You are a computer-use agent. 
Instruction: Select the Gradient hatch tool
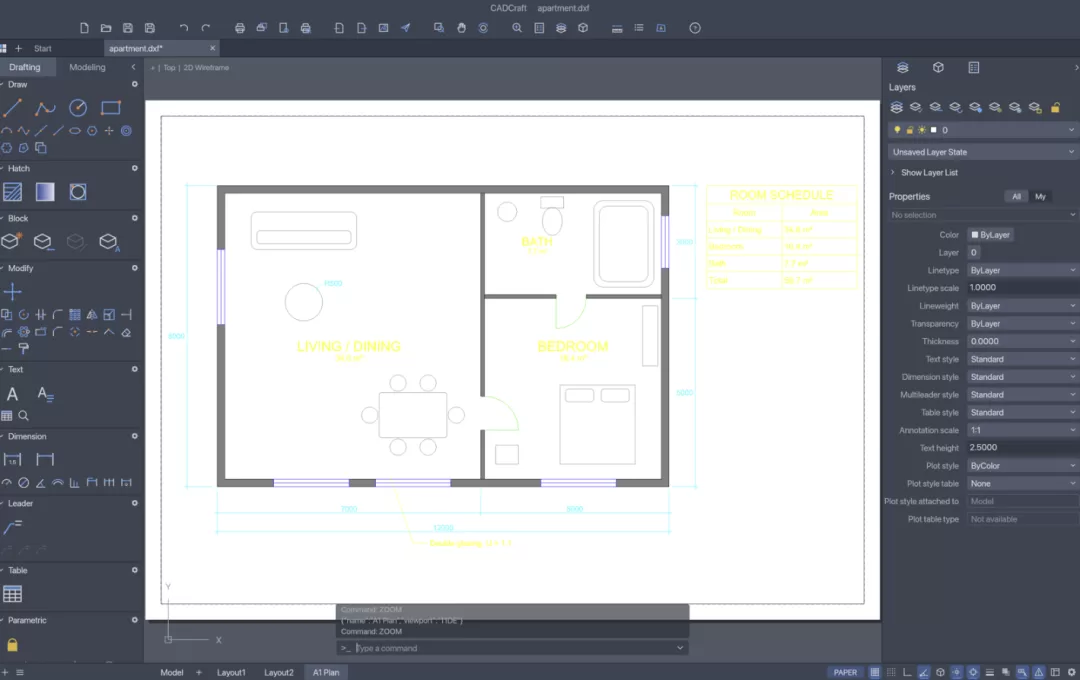click(45, 192)
